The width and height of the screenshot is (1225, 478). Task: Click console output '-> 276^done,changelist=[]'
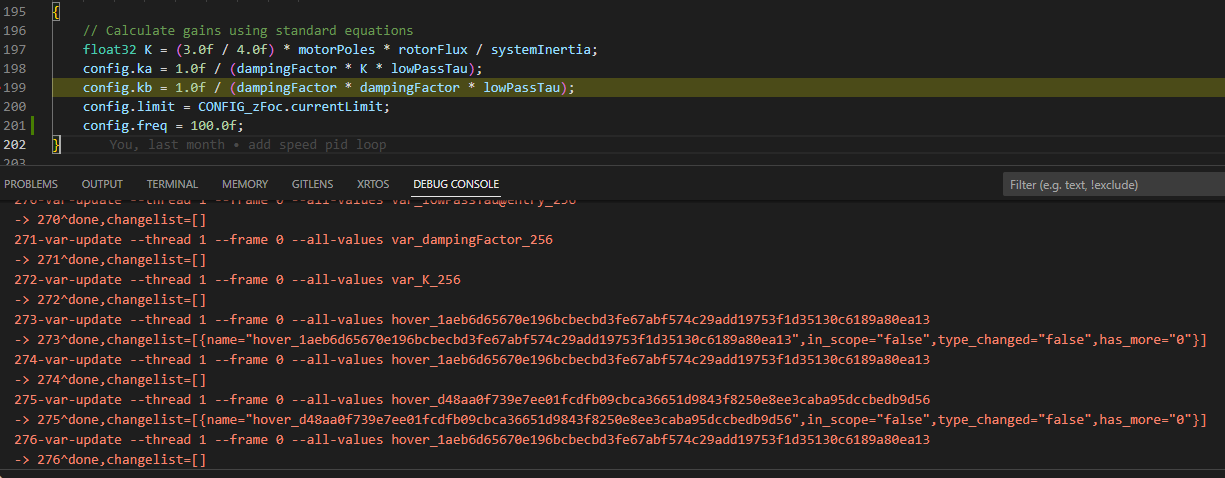110,460
